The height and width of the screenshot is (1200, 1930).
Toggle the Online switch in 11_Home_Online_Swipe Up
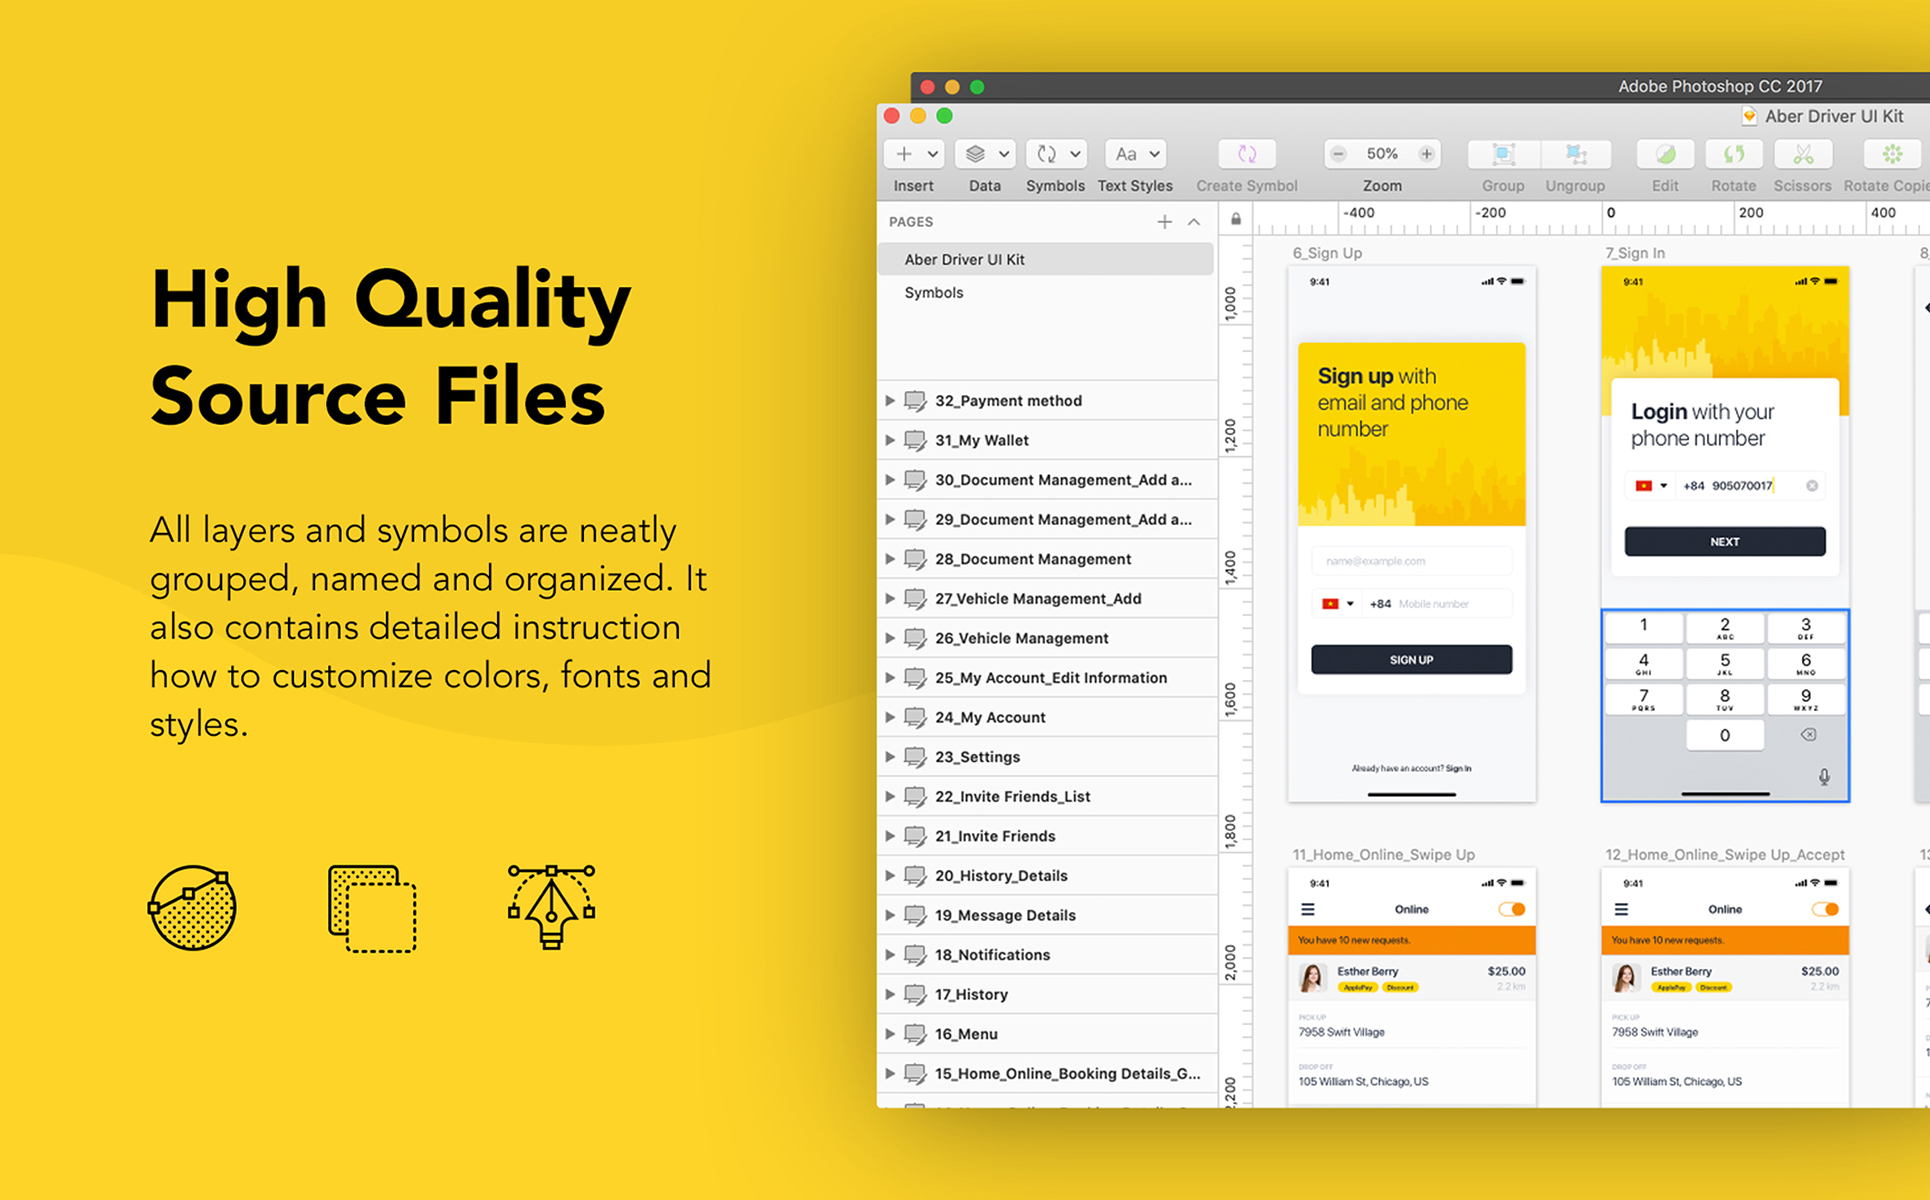(1512, 909)
